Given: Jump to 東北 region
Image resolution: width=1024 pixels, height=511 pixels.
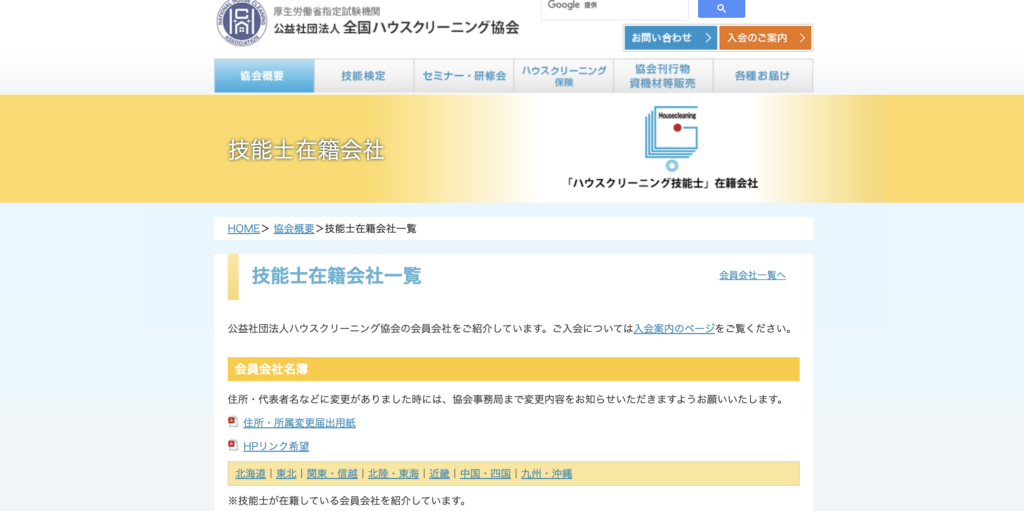Looking at the screenshot, I should pos(286,474).
